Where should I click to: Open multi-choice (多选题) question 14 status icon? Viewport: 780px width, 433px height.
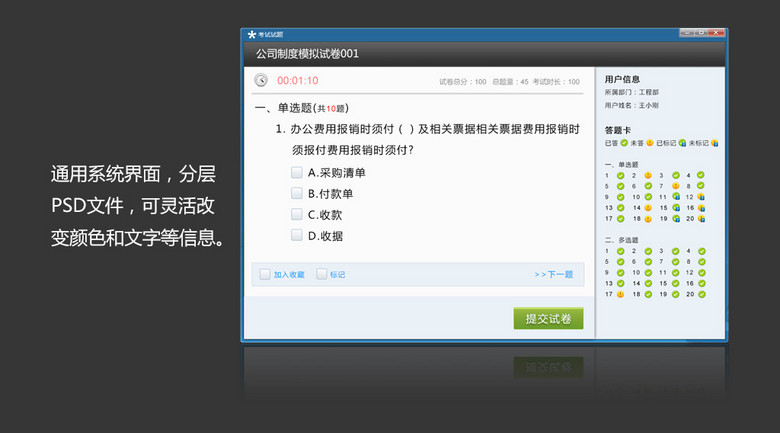[x=648, y=284]
